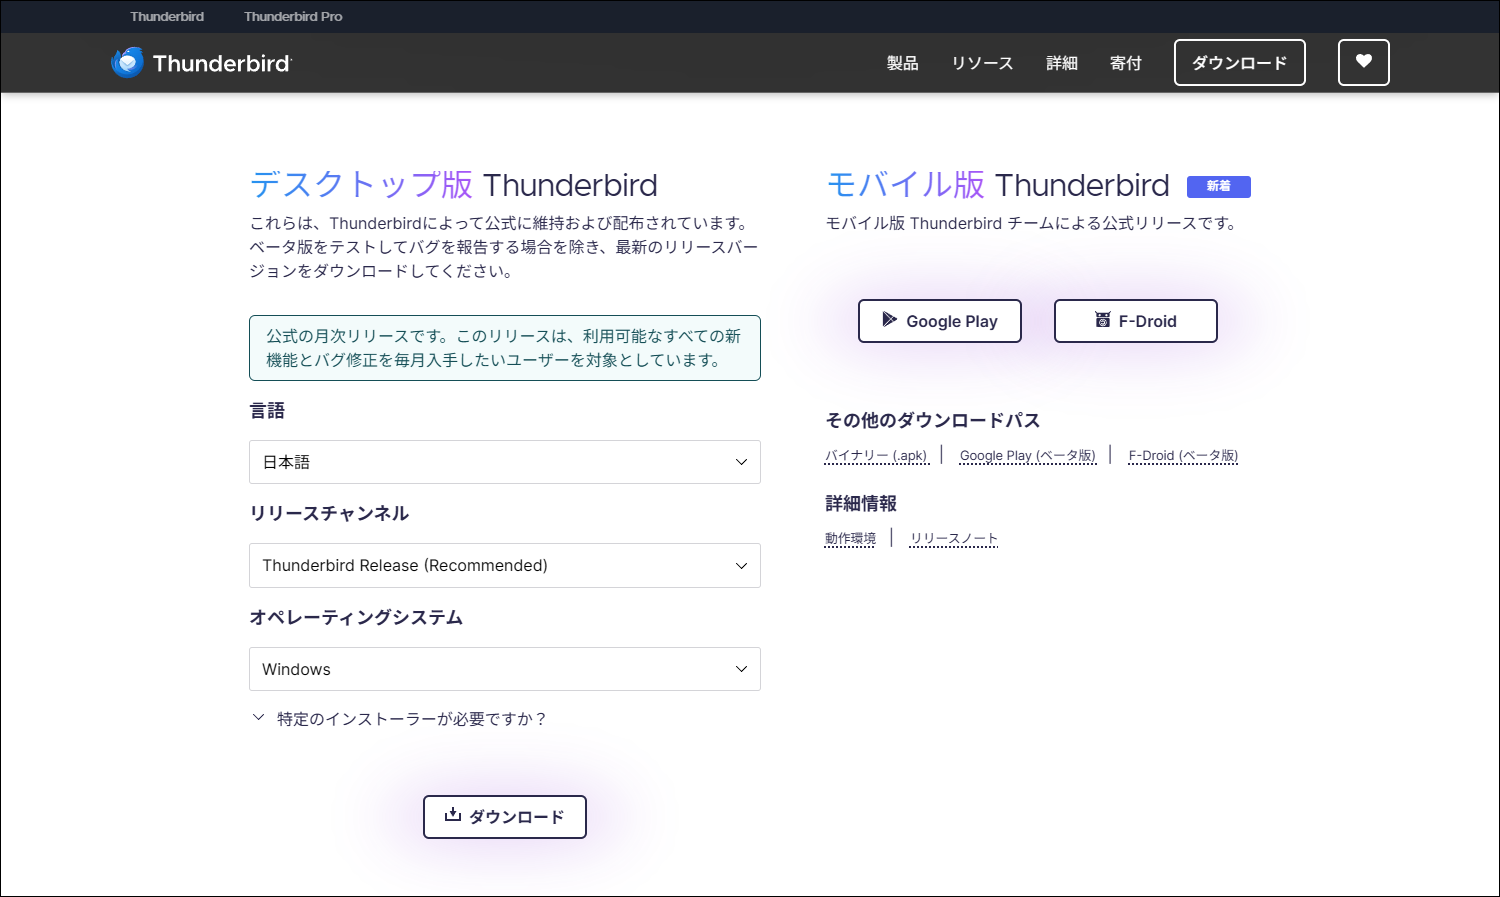1500x897 pixels.
Task: Click the バイナリー (.apk) link
Action: pyautogui.click(x=876, y=456)
